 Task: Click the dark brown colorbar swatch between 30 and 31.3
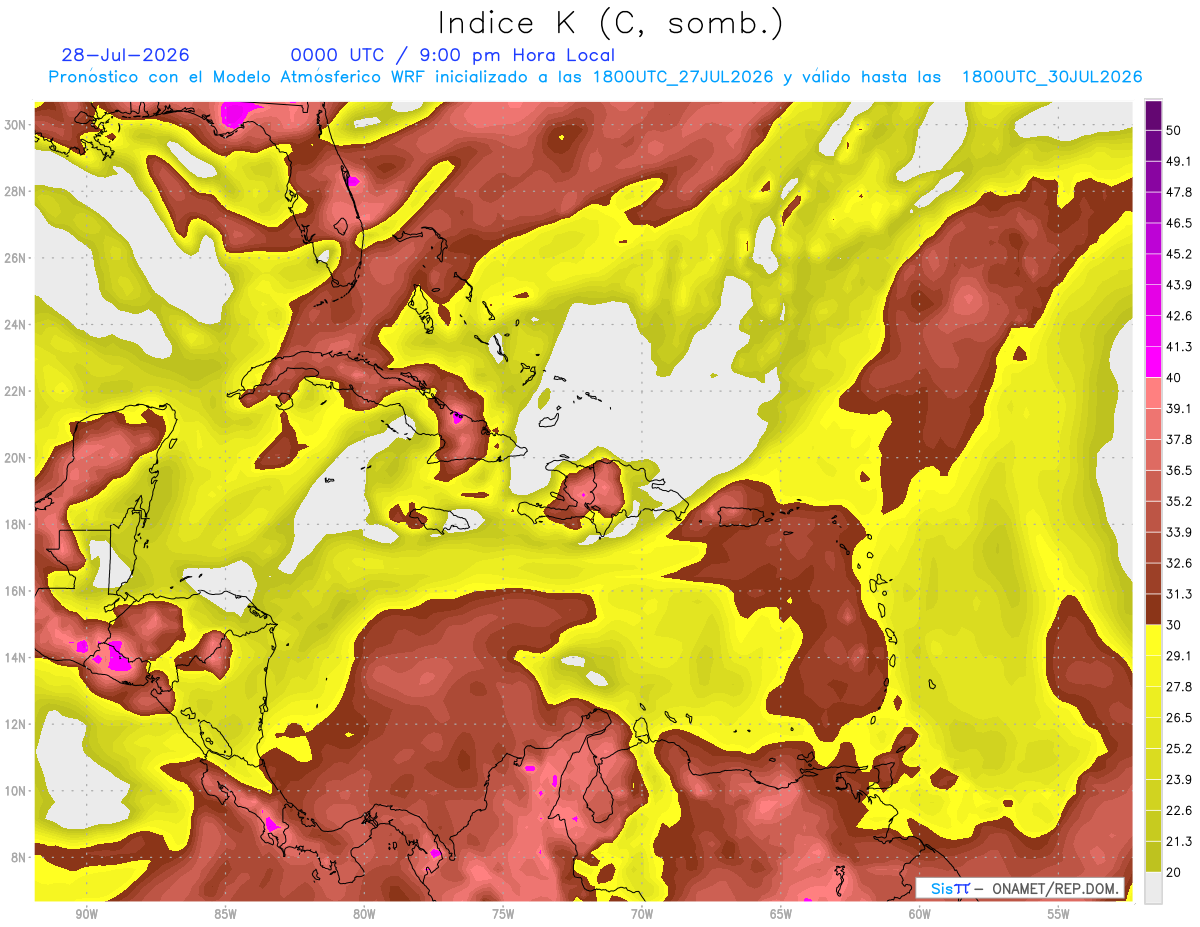tap(1154, 609)
